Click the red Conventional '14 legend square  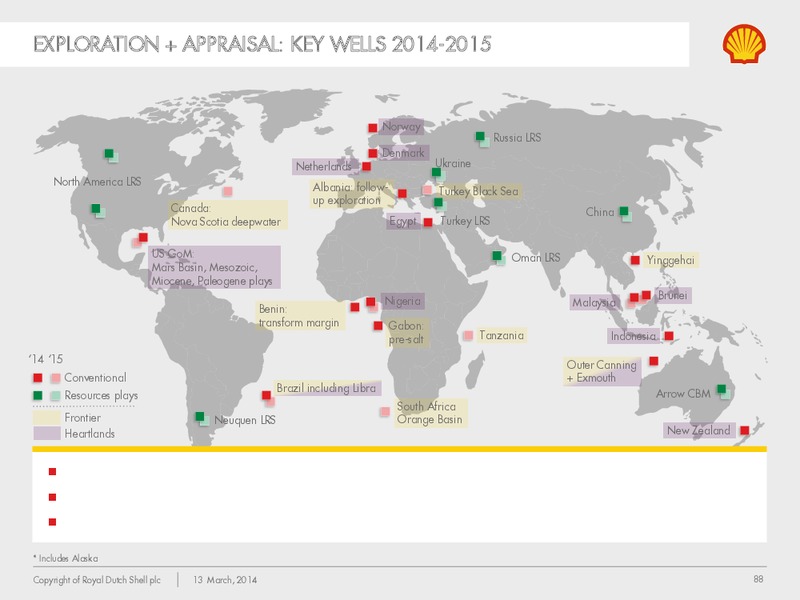coord(38,378)
